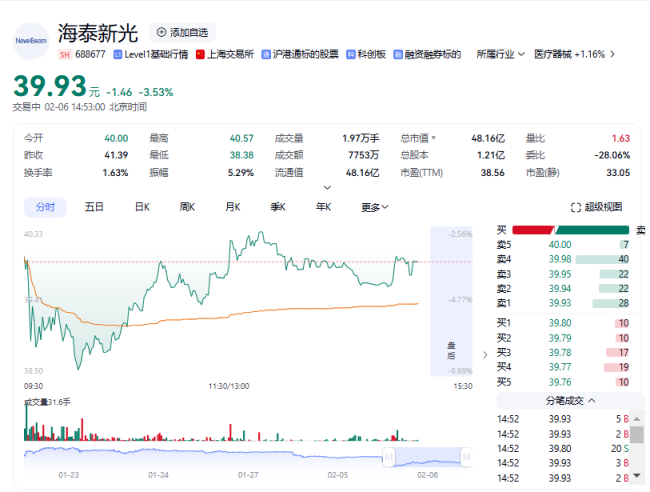Select the 分时 chart tab
The image size is (650, 492).
(45, 207)
